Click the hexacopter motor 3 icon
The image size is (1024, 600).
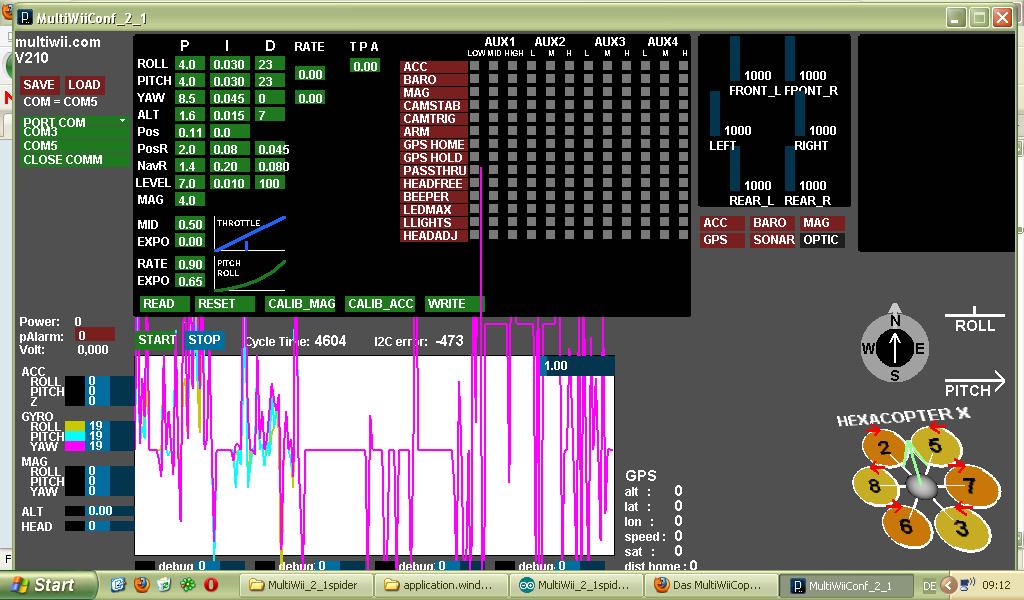961,528
